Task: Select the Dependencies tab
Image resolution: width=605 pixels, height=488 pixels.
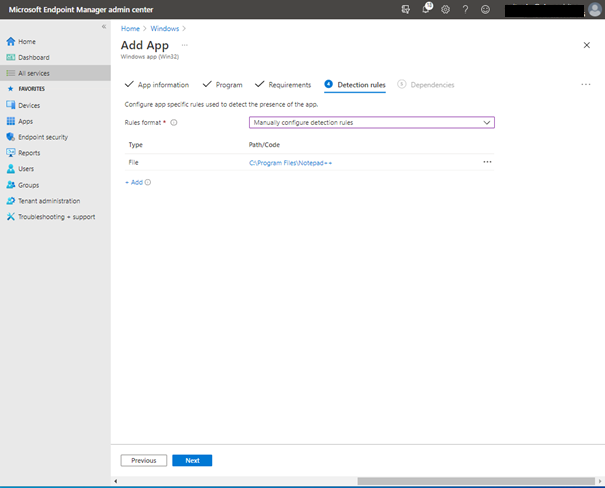Action: pos(426,84)
